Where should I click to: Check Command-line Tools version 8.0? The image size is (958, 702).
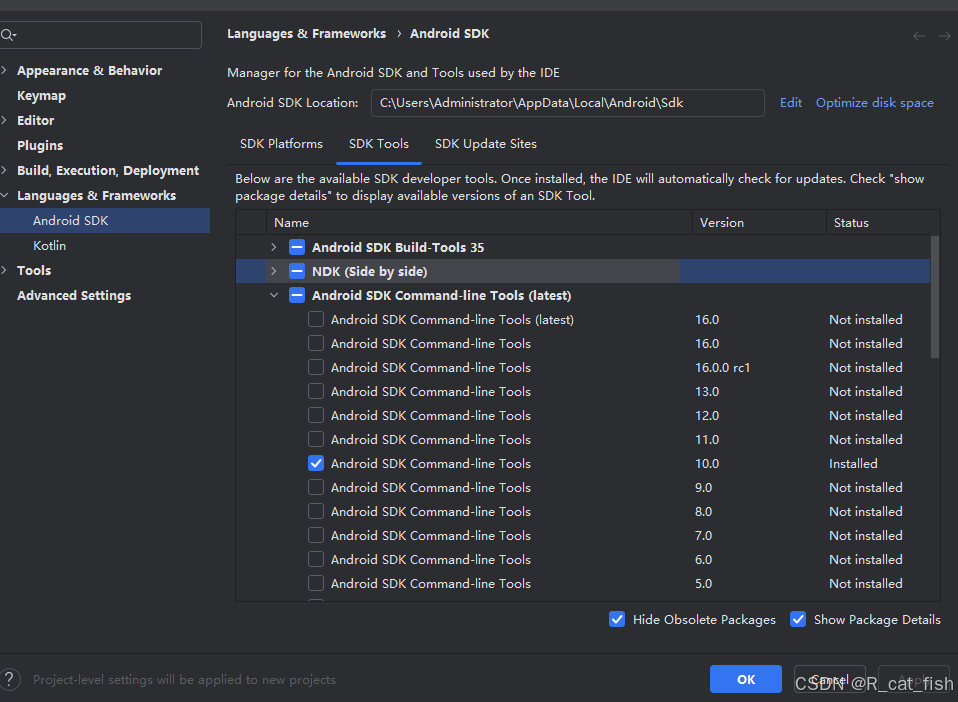tap(316, 511)
